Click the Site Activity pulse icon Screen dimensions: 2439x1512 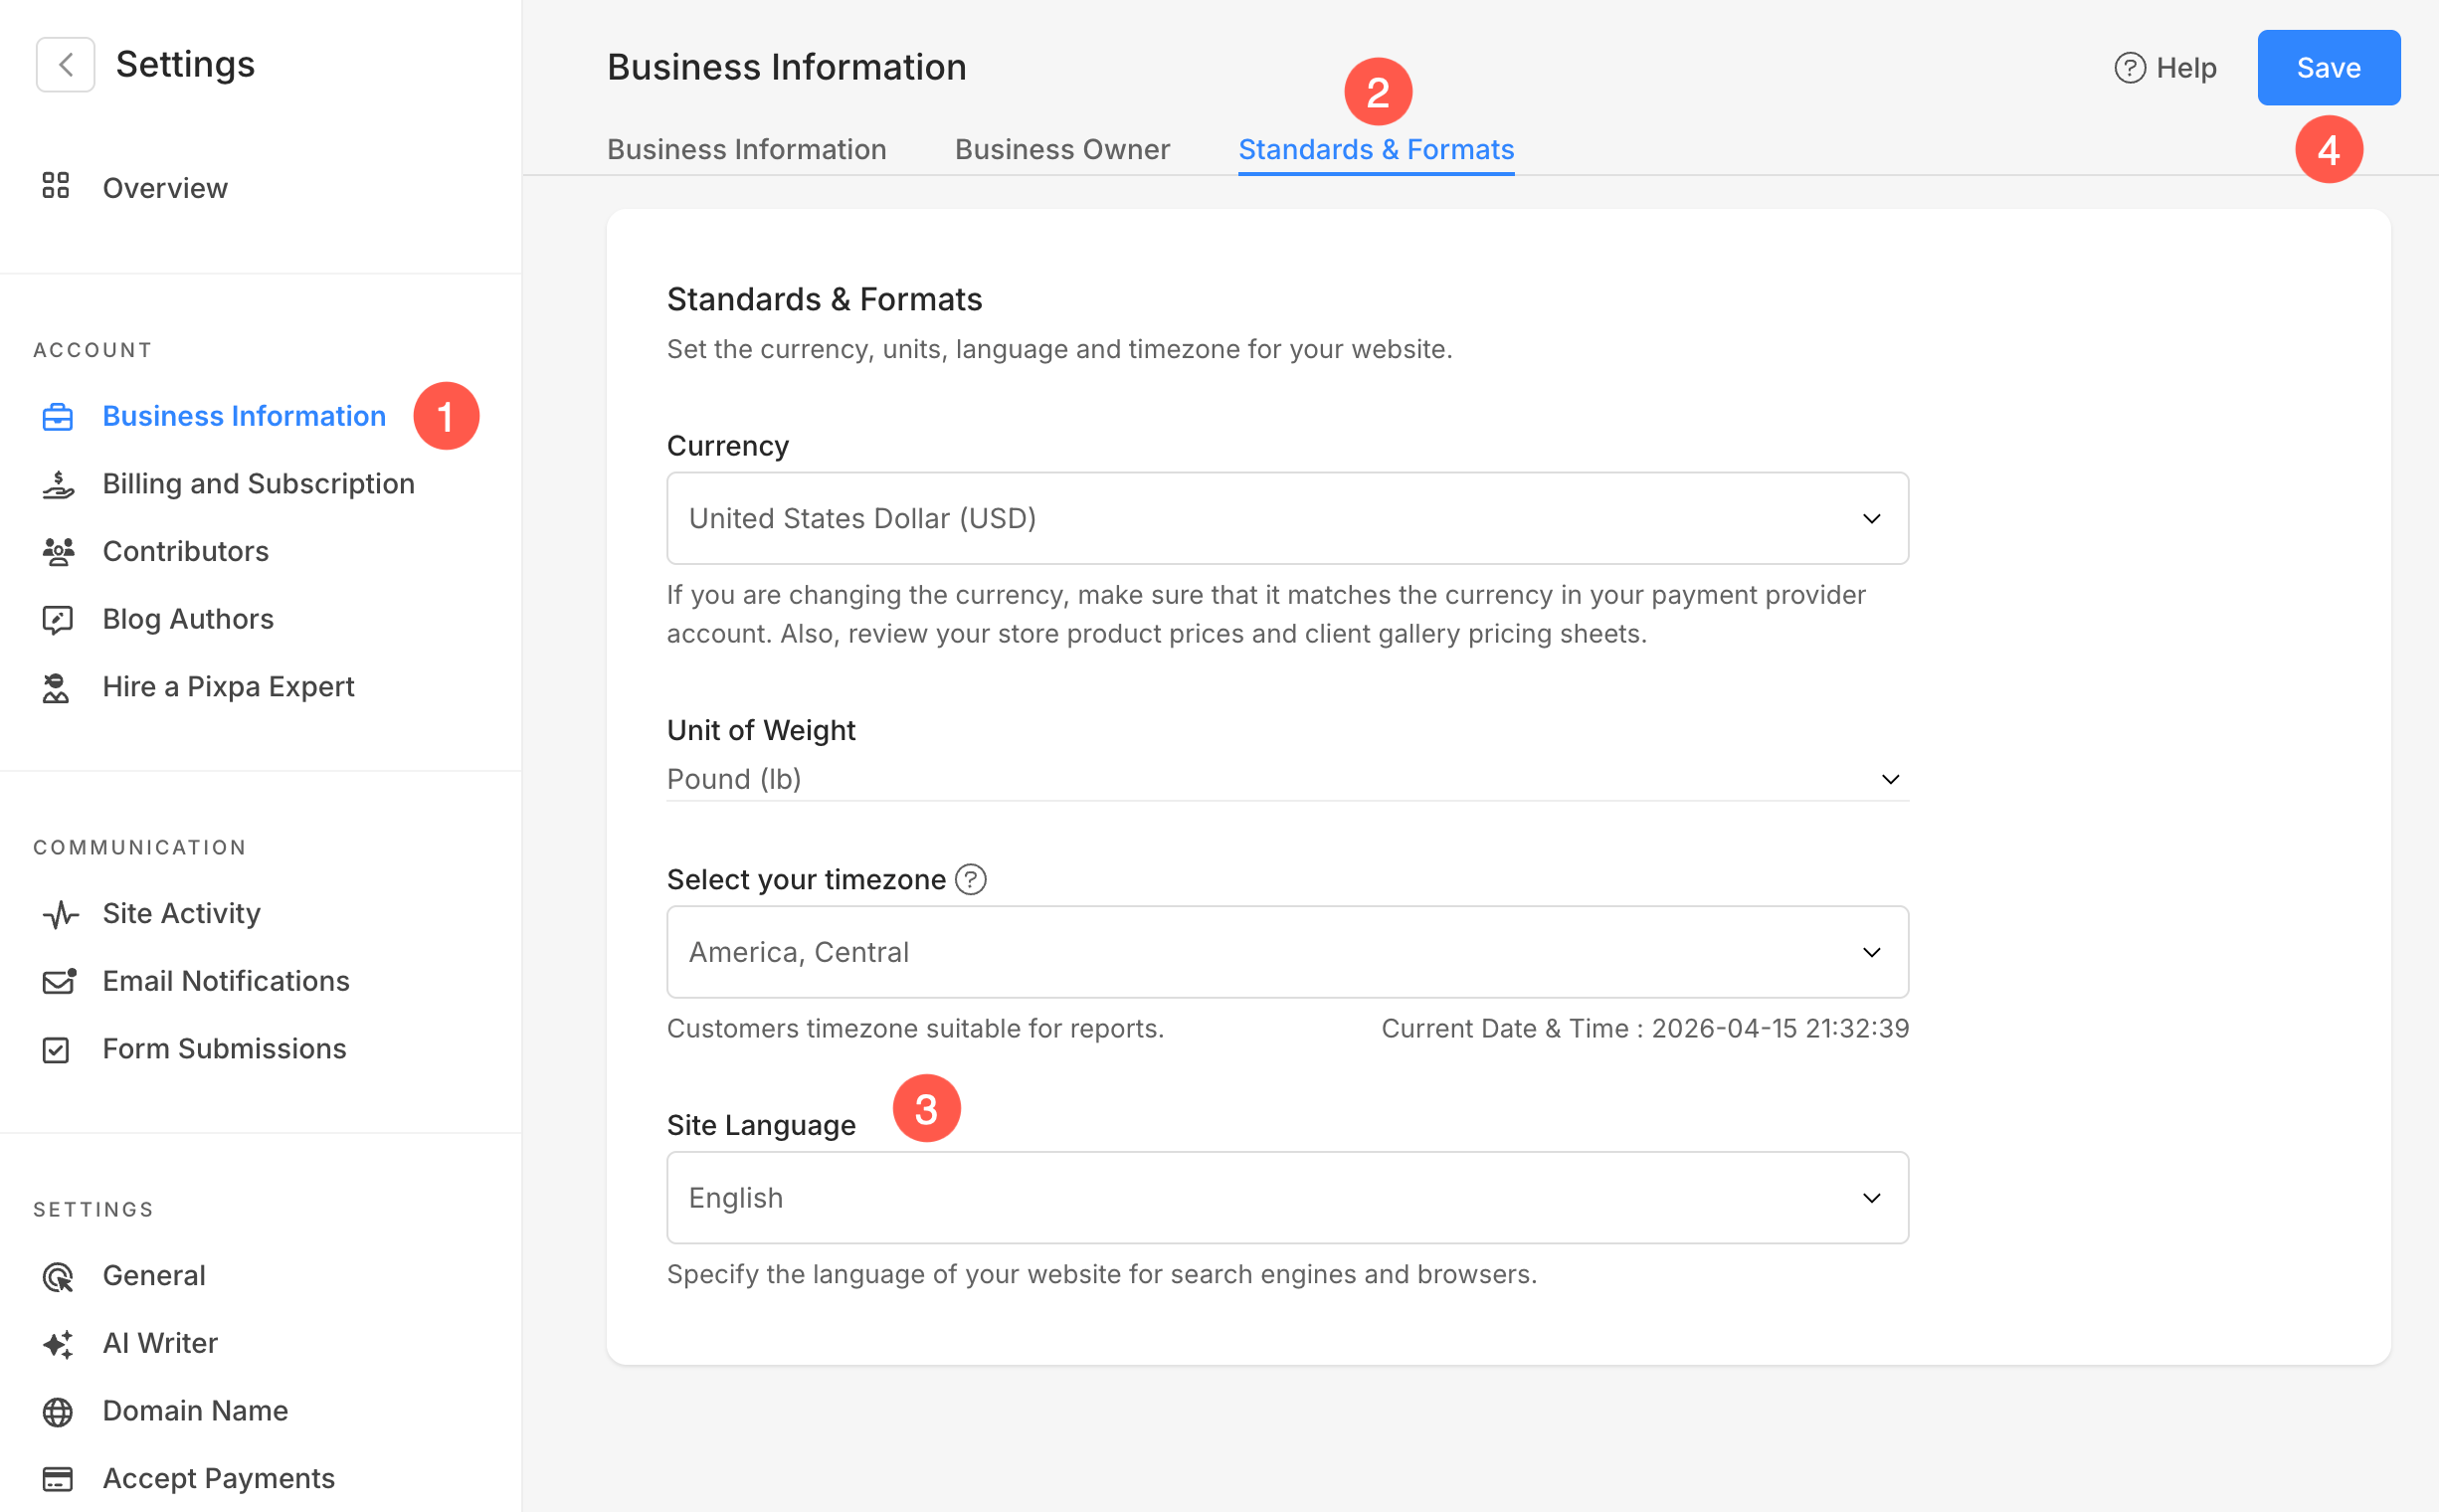[x=60, y=914]
